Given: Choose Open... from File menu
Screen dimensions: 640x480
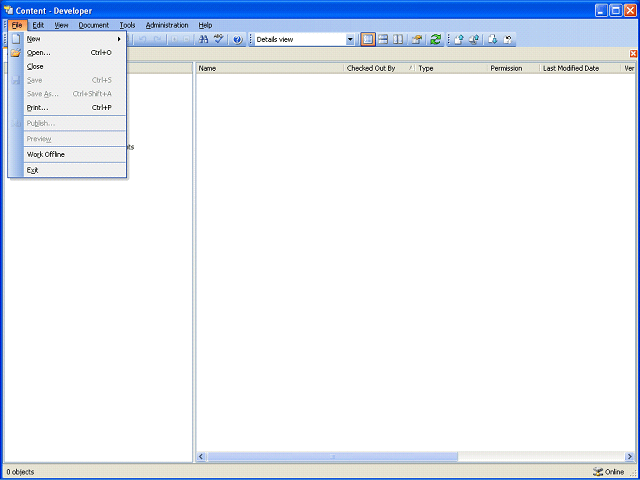Looking at the screenshot, I should point(67,53).
